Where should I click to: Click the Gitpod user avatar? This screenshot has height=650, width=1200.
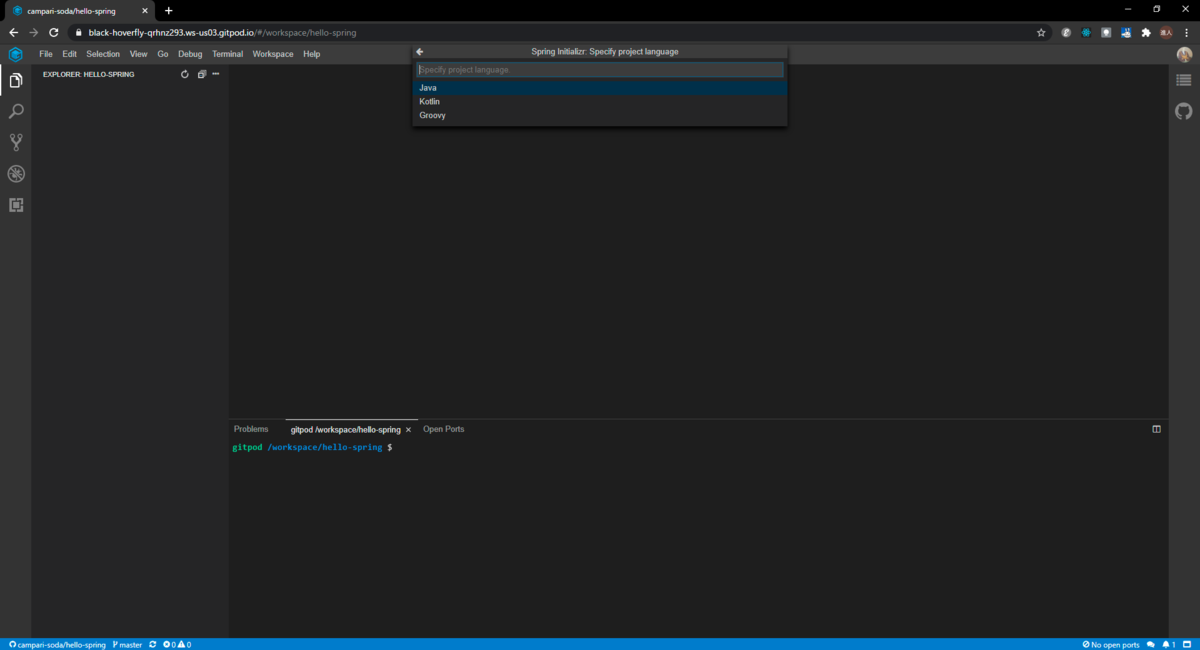[x=1184, y=54]
